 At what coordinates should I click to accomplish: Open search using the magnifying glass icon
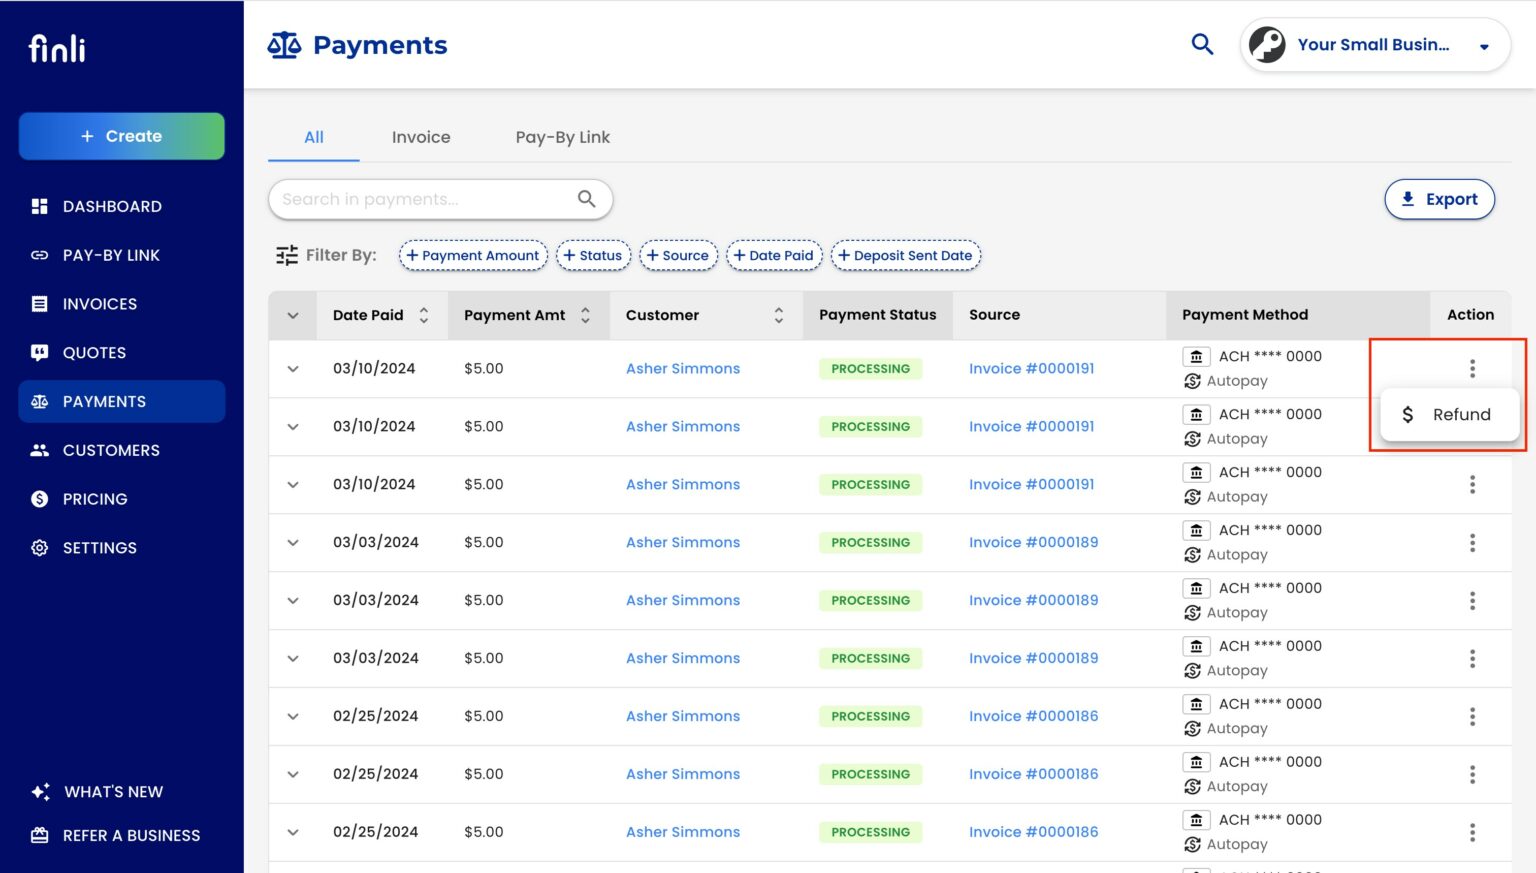1201,44
